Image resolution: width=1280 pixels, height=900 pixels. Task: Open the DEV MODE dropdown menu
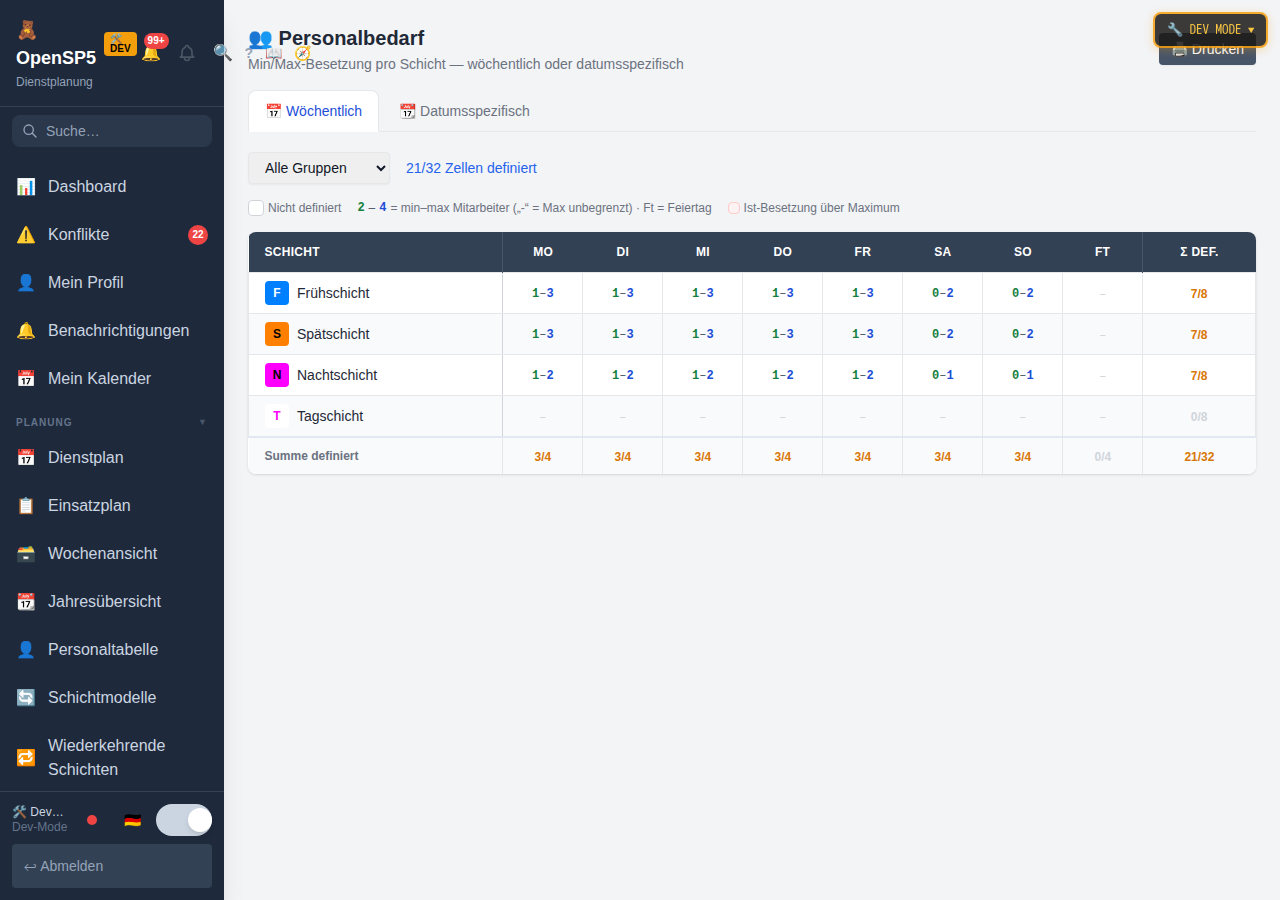pos(1210,29)
